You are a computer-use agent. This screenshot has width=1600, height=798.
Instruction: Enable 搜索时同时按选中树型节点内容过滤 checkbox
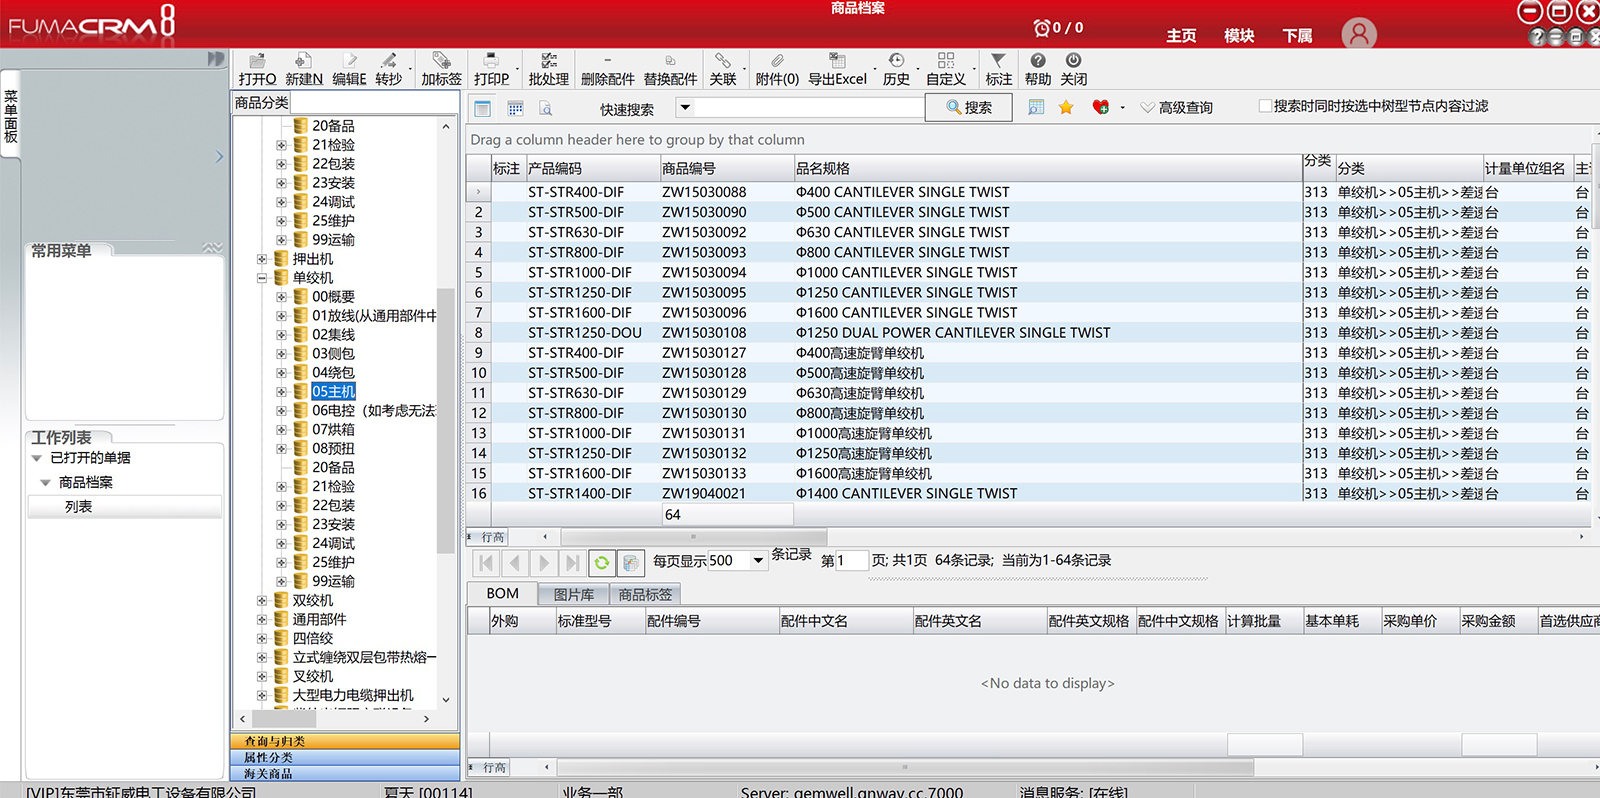click(x=1265, y=106)
